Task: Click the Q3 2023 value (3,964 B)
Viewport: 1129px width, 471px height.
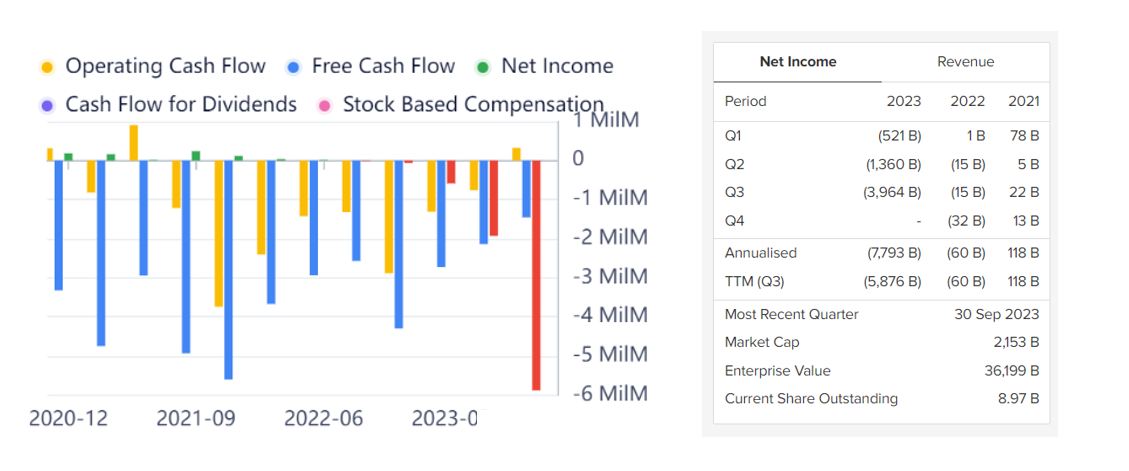Action: pos(892,192)
